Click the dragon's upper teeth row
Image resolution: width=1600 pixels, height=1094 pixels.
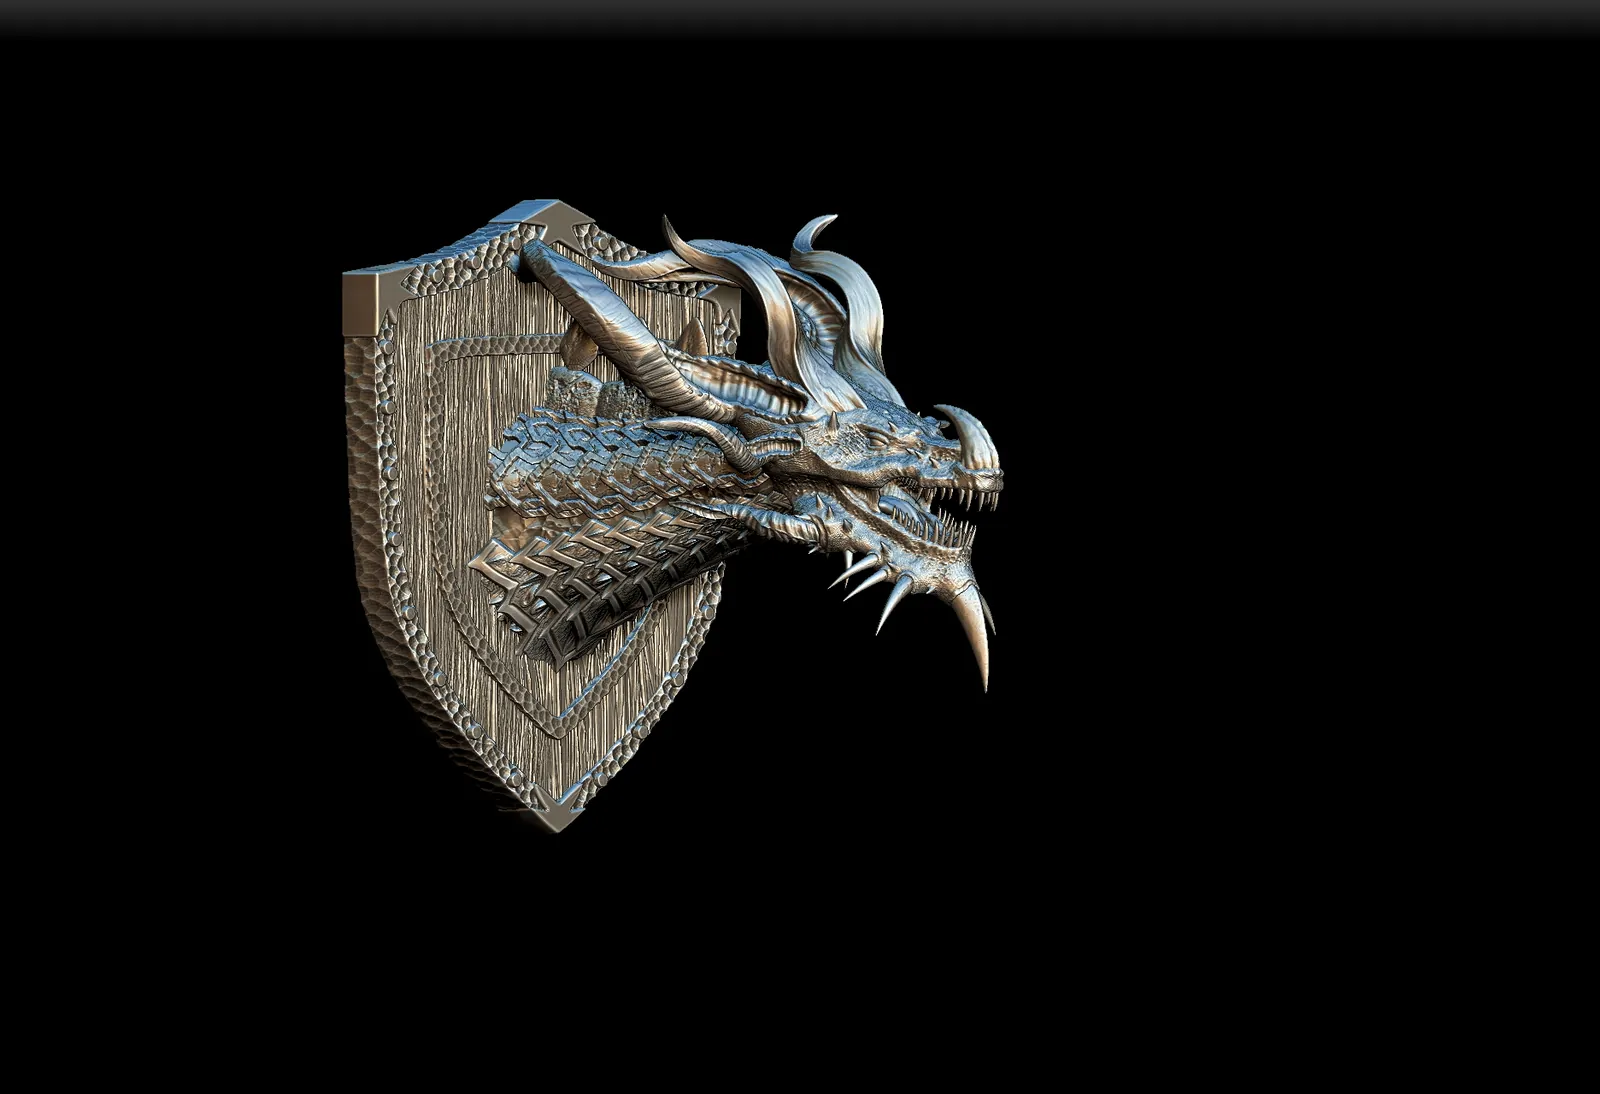coord(960,493)
